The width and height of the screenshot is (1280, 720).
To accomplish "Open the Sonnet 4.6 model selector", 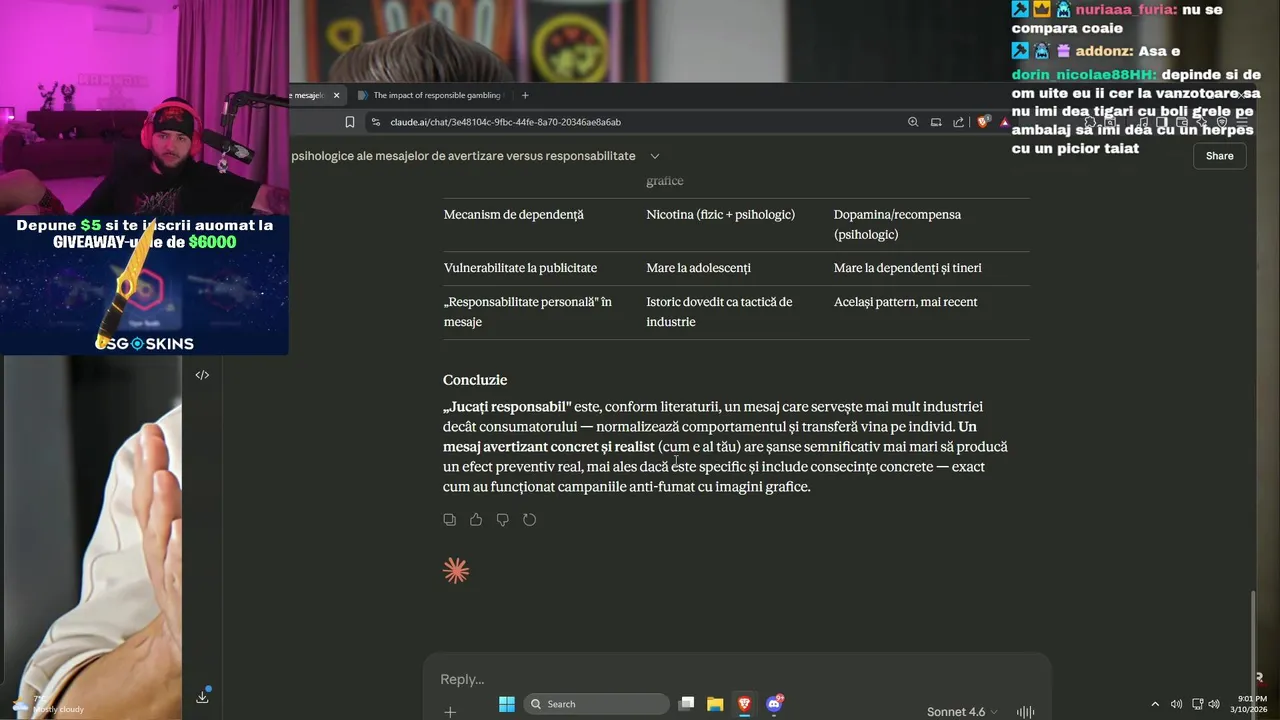I will [x=962, y=712].
